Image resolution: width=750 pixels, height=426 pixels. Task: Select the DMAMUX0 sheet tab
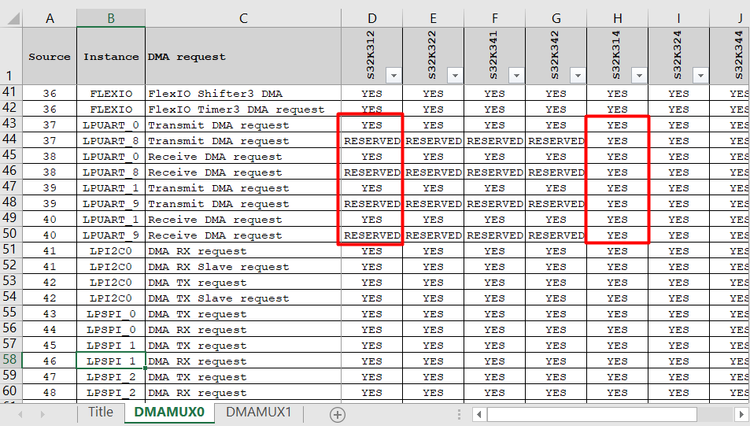point(169,412)
